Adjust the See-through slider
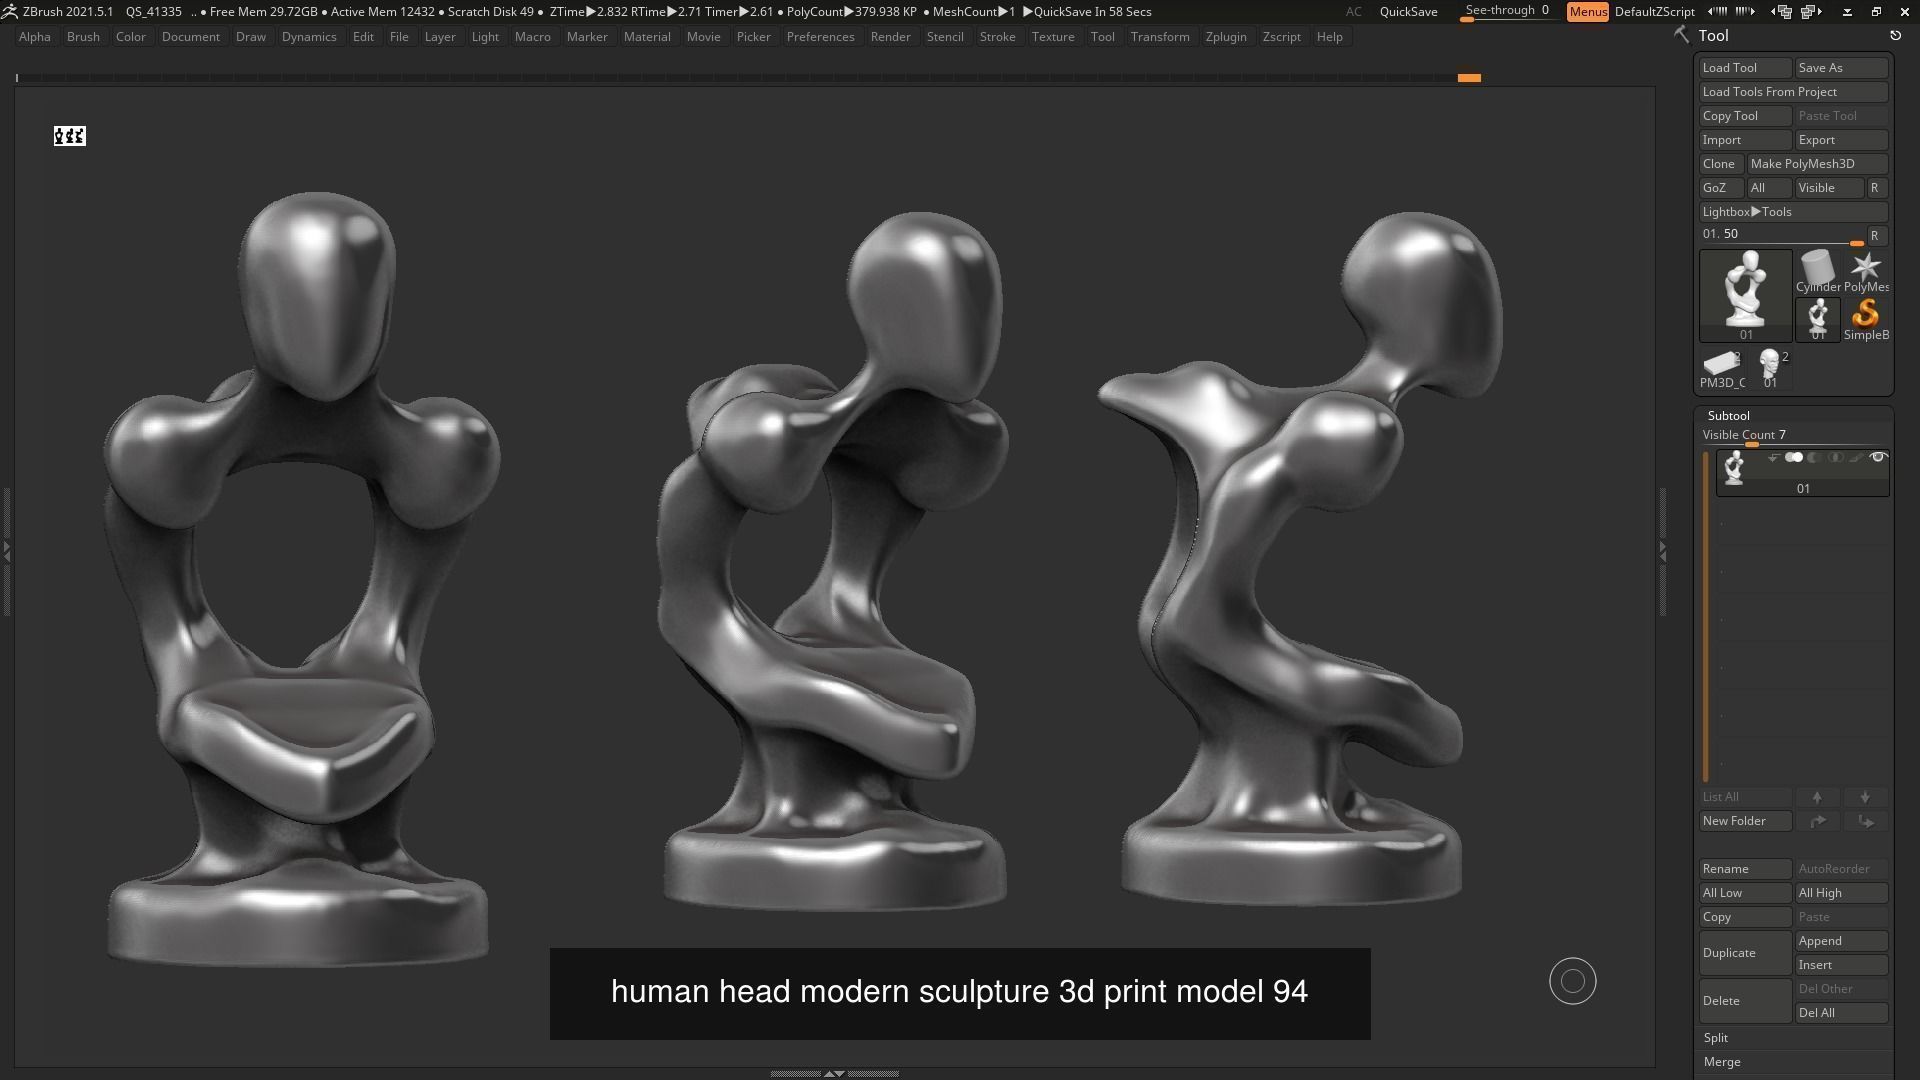Viewport: 1920px width, 1080px height. pos(1507,12)
